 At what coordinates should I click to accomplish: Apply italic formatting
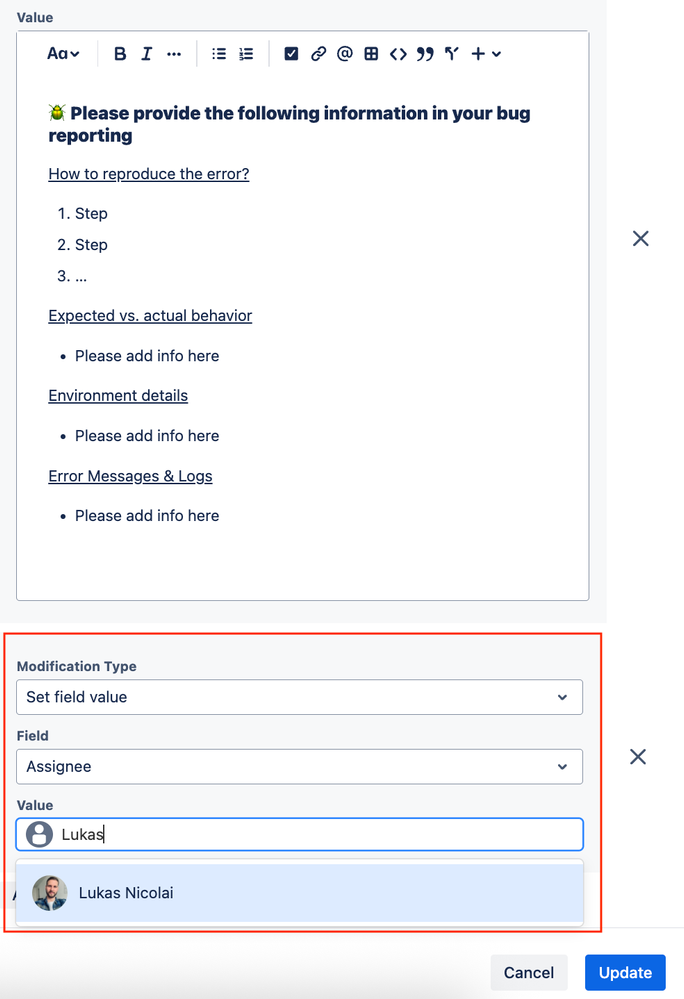(x=146, y=53)
